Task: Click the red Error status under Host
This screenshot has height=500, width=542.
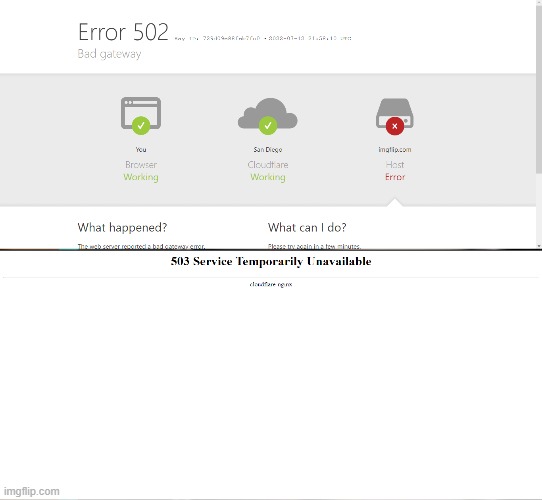Action: tap(395, 177)
